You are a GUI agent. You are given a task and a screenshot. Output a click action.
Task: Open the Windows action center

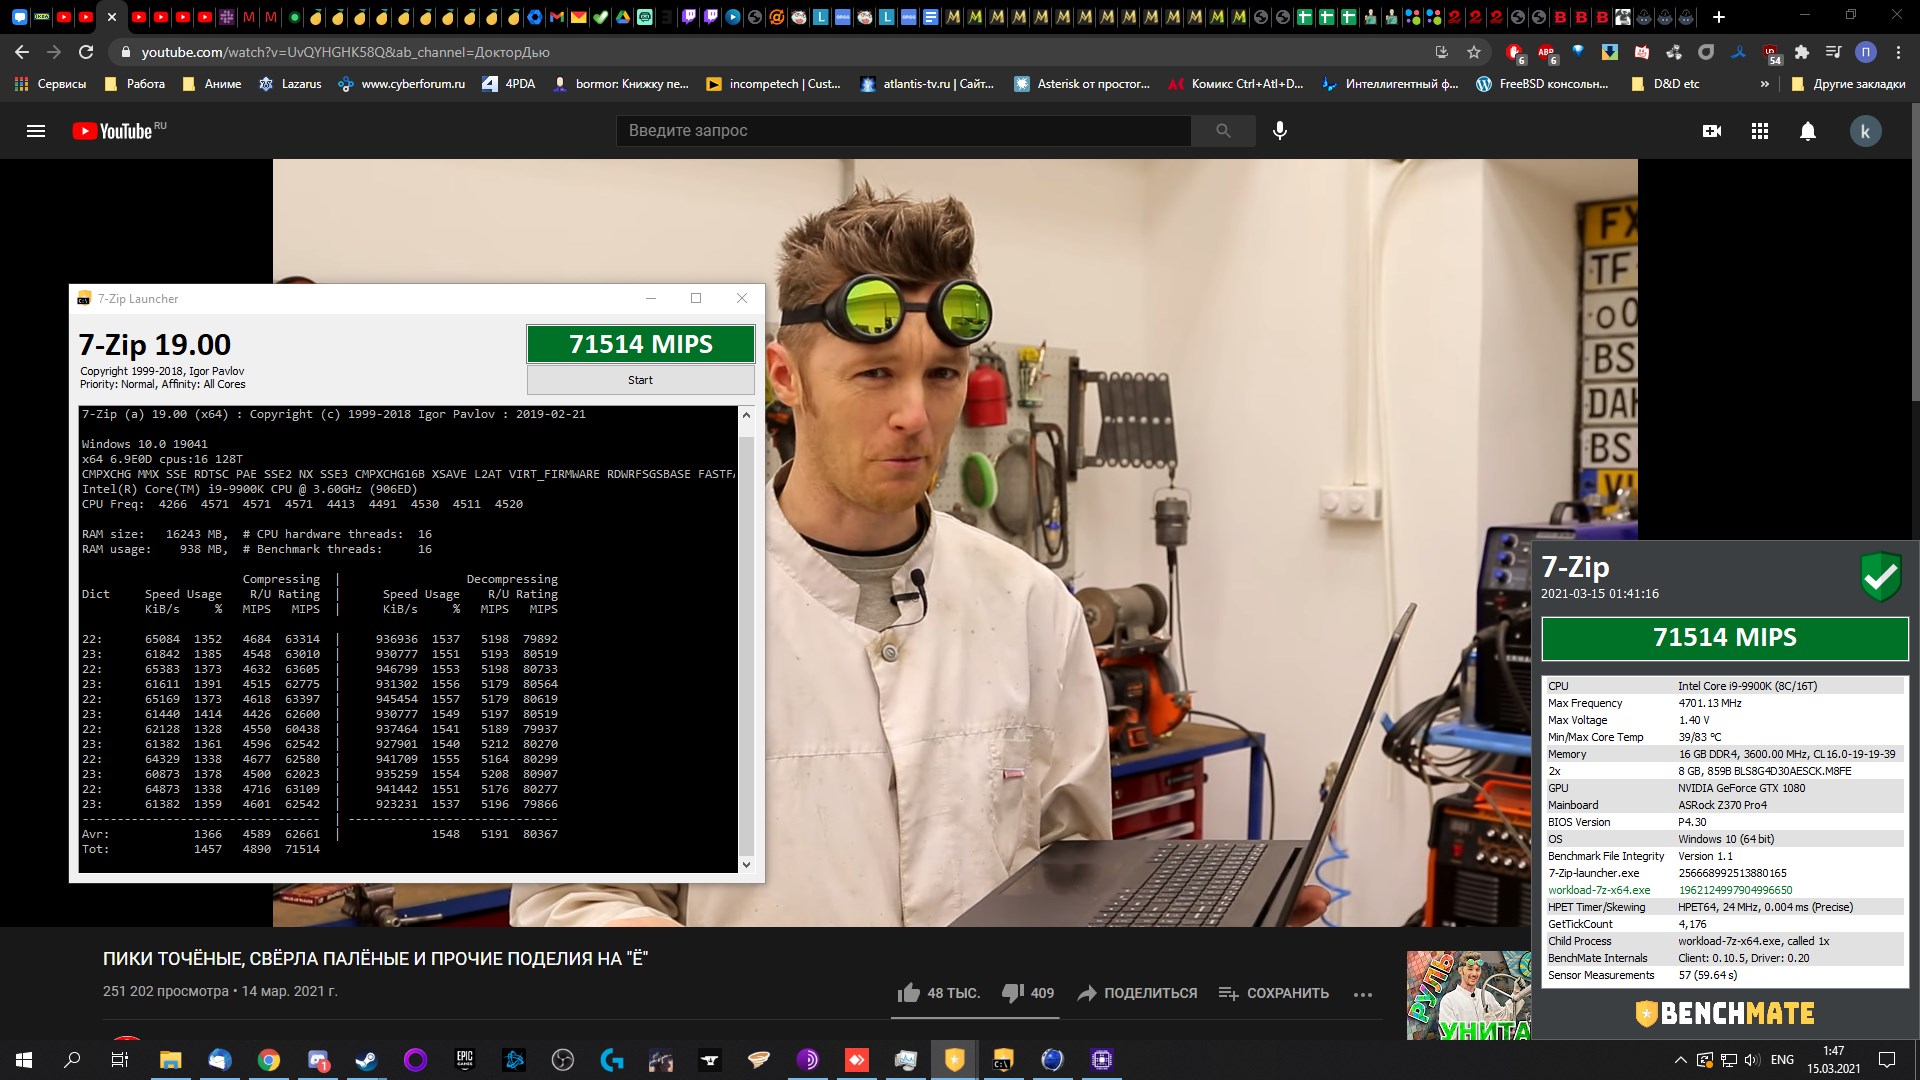pos(1887,1060)
